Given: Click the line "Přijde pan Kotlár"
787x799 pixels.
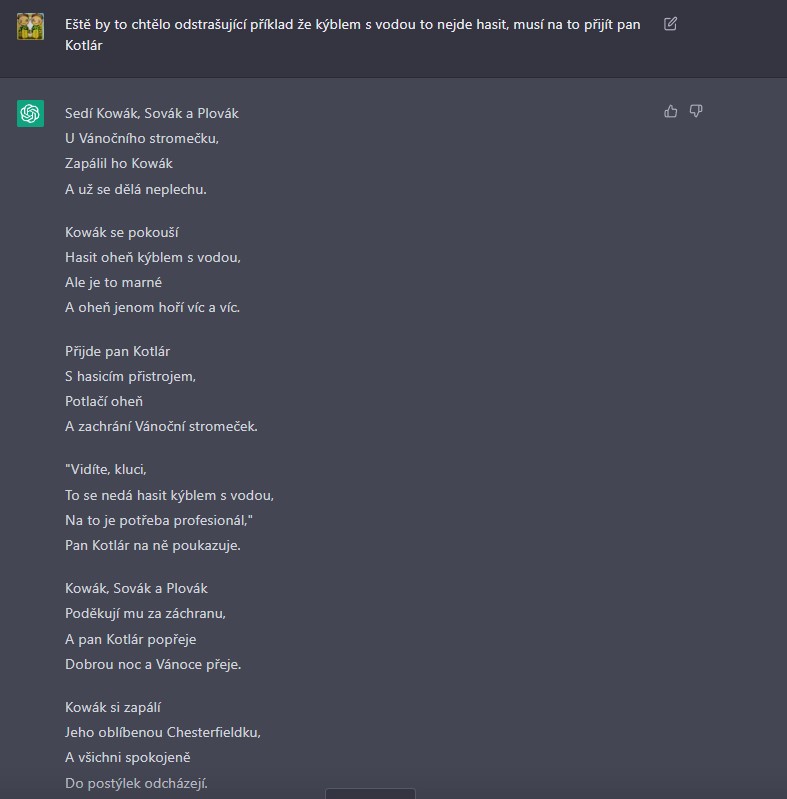Looking at the screenshot, I should (117, 351).
